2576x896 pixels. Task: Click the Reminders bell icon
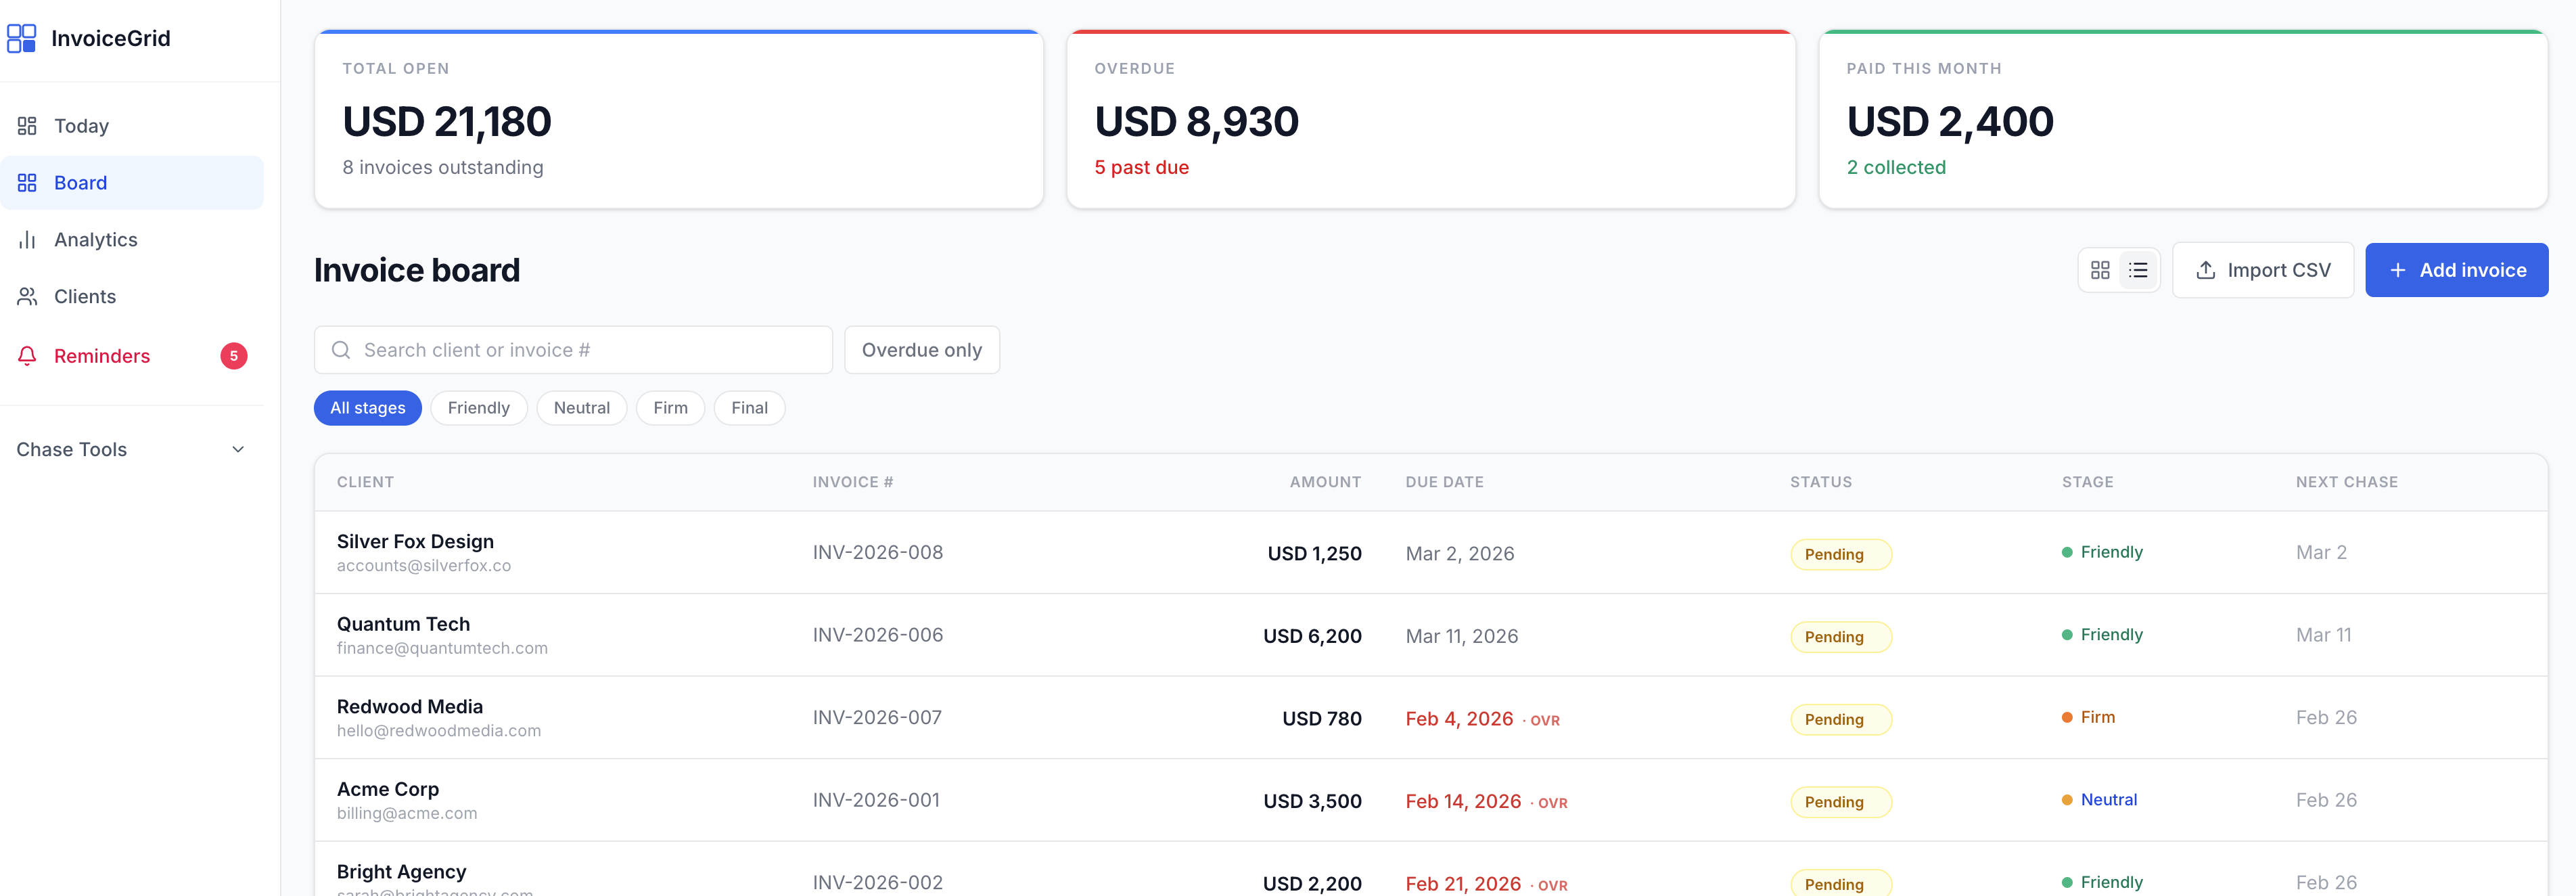pos(27,356)
